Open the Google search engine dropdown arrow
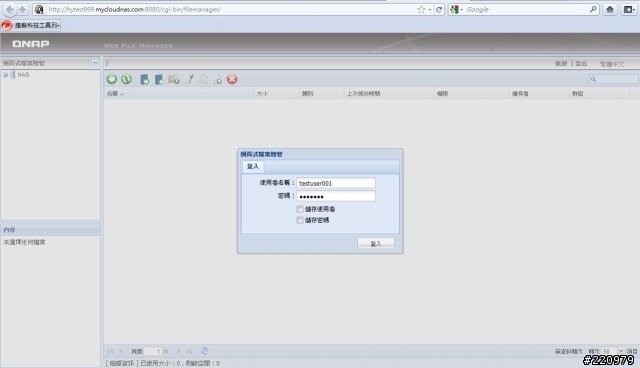Screen dimensions: 640x368 point(462,9)
